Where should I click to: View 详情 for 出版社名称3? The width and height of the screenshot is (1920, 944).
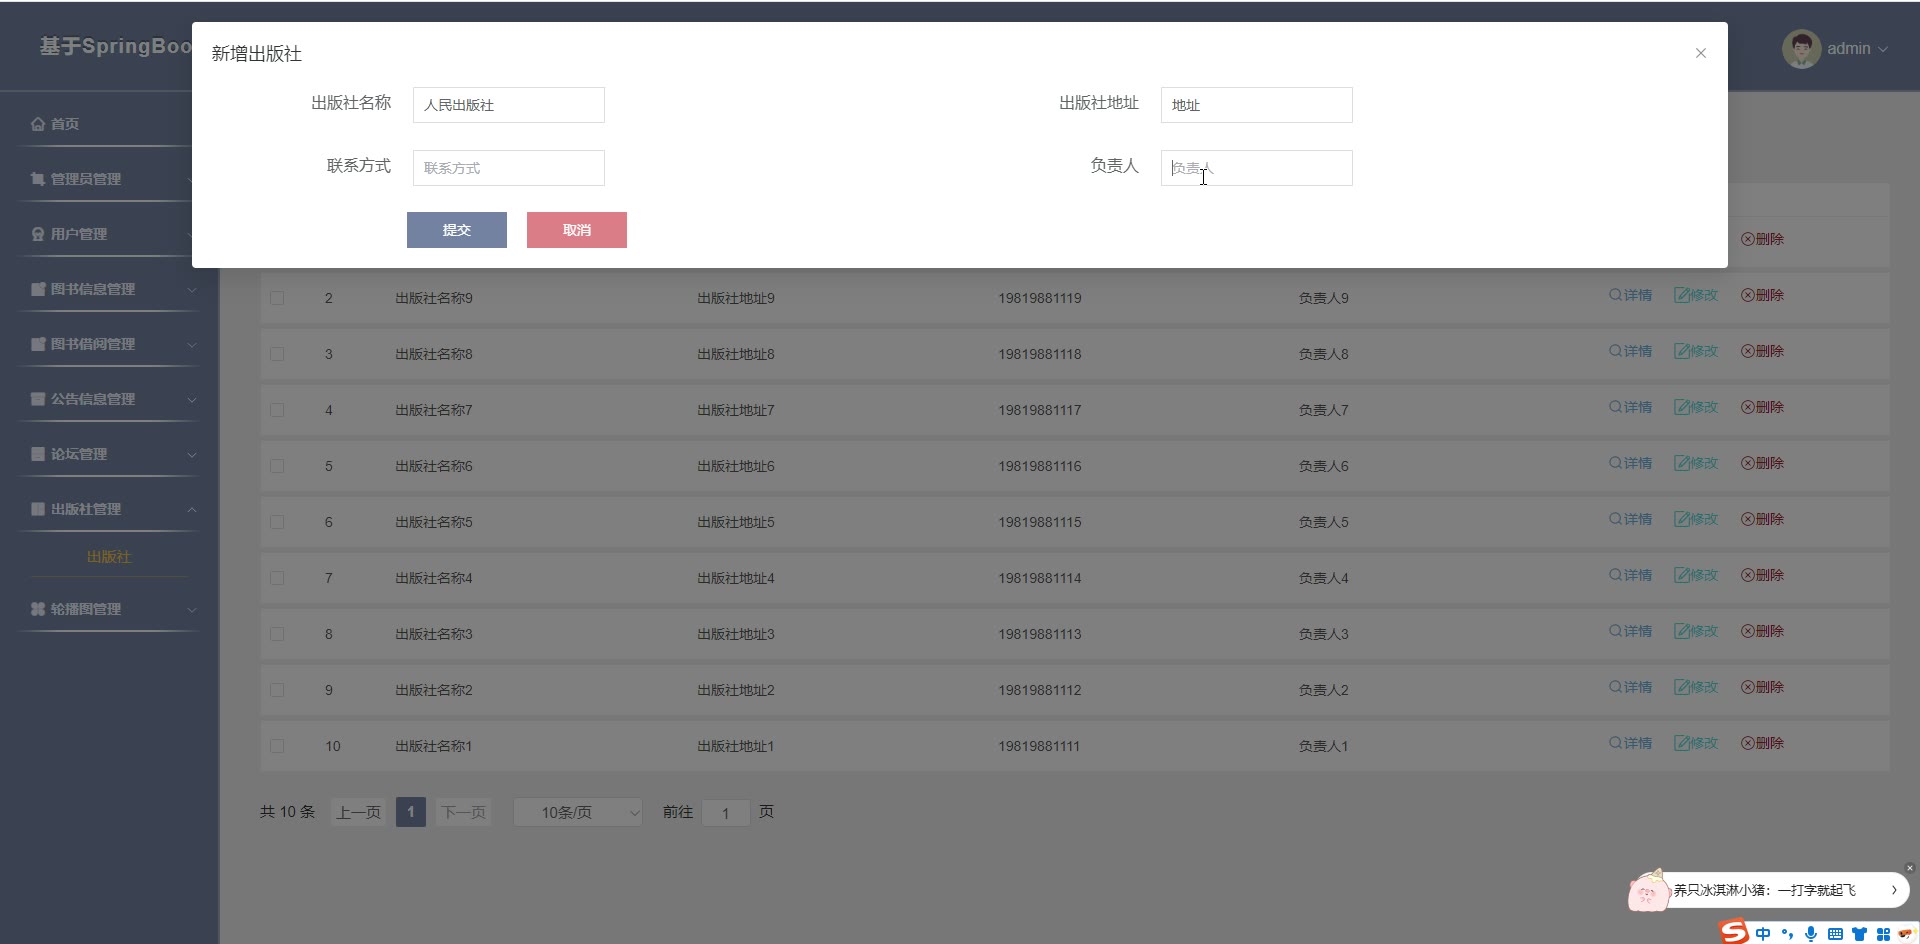pos(1630,631)
